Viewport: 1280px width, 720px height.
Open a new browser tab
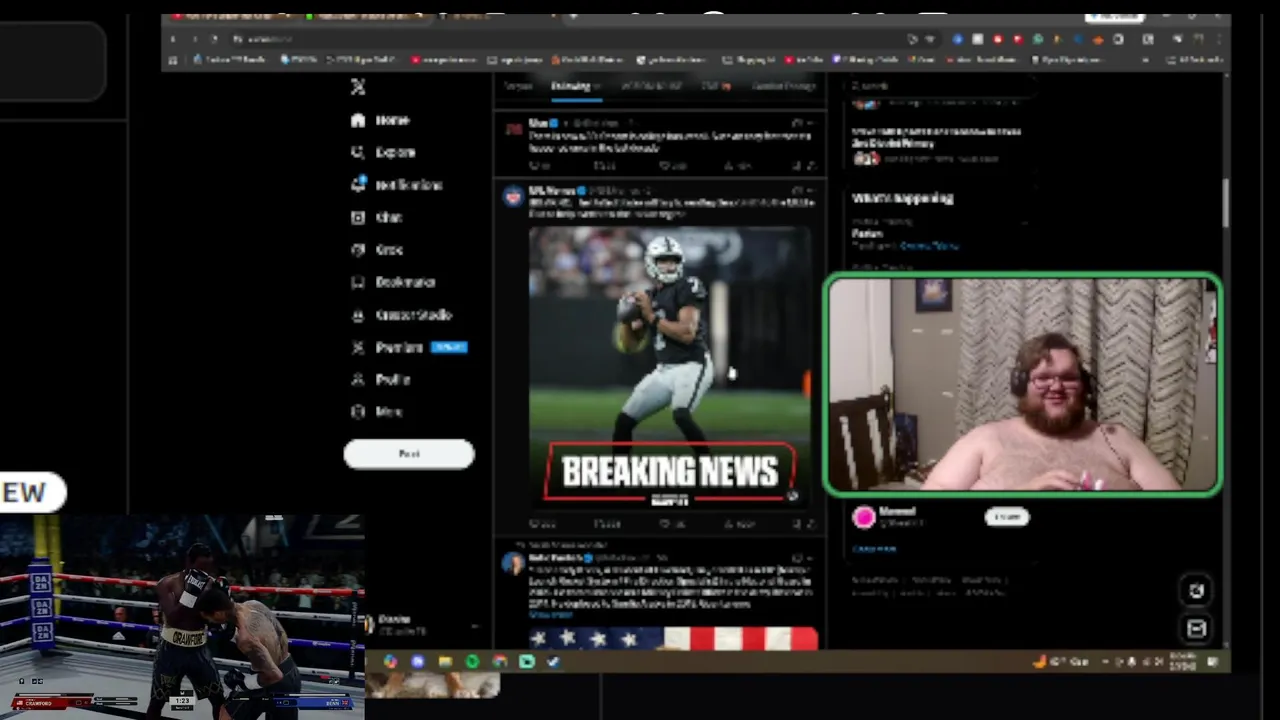point(573,17)
